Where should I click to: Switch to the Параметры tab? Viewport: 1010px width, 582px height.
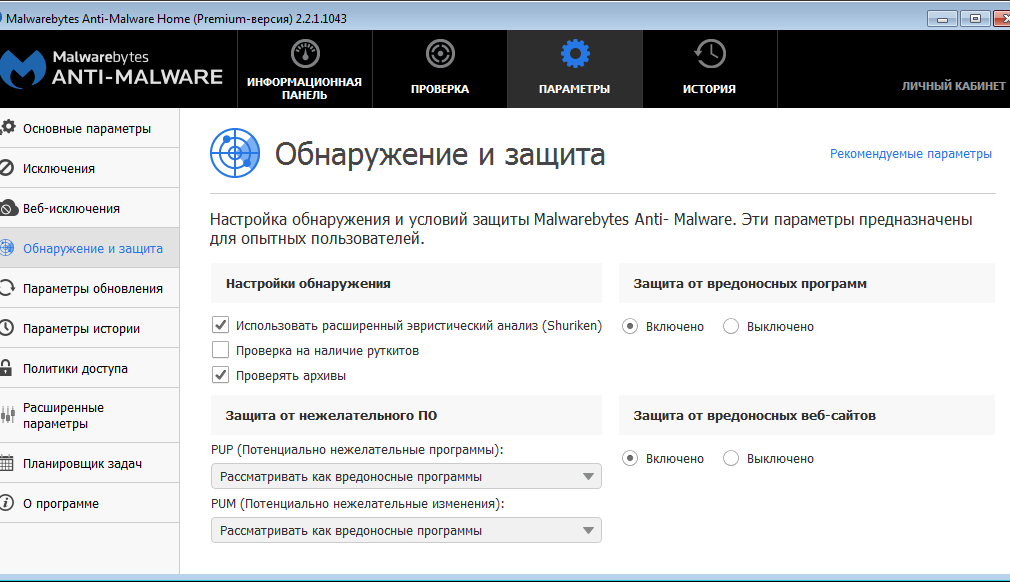[575, 69]
